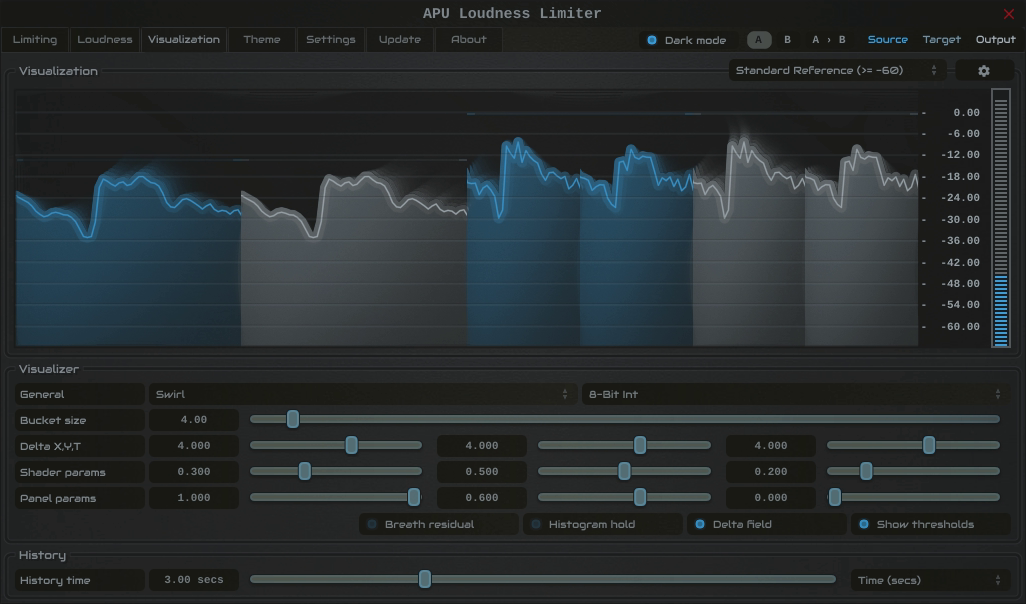Disable Delta field option
The image size is (1026, 604).
[x=766, y=524]
